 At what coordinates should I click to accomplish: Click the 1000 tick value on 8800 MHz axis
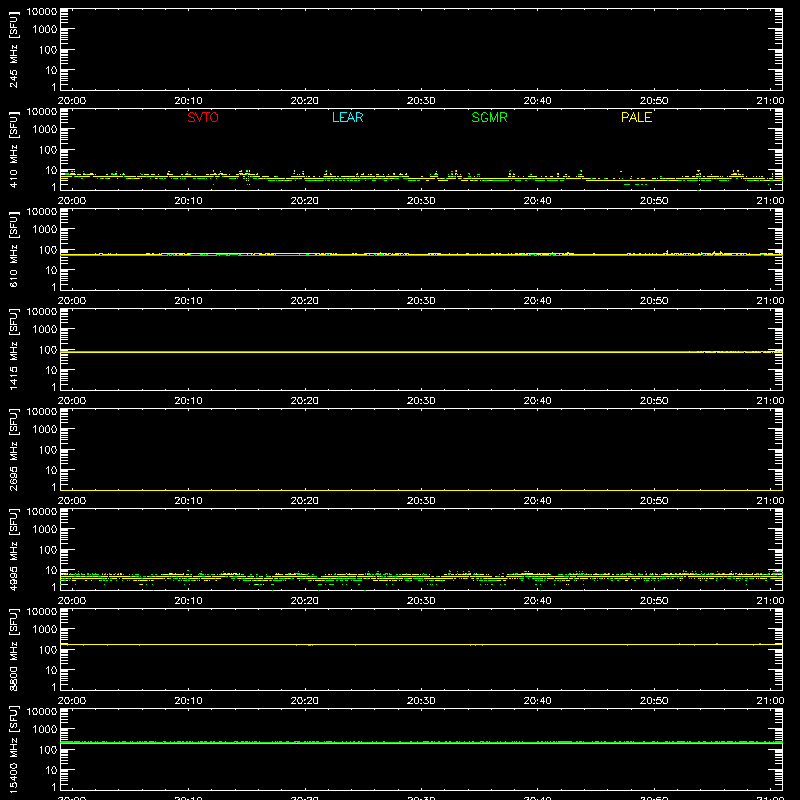tap(45, 630)
